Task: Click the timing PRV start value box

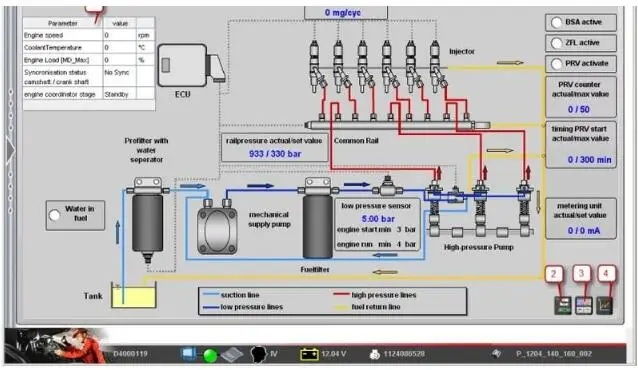Action: pyautogui.click(x=581, y=145)
